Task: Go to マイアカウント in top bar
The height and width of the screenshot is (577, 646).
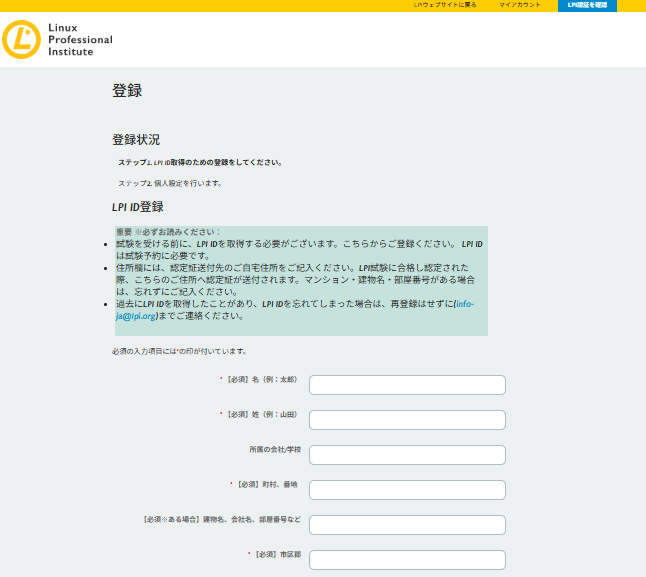Action: (x=520, y=5)
